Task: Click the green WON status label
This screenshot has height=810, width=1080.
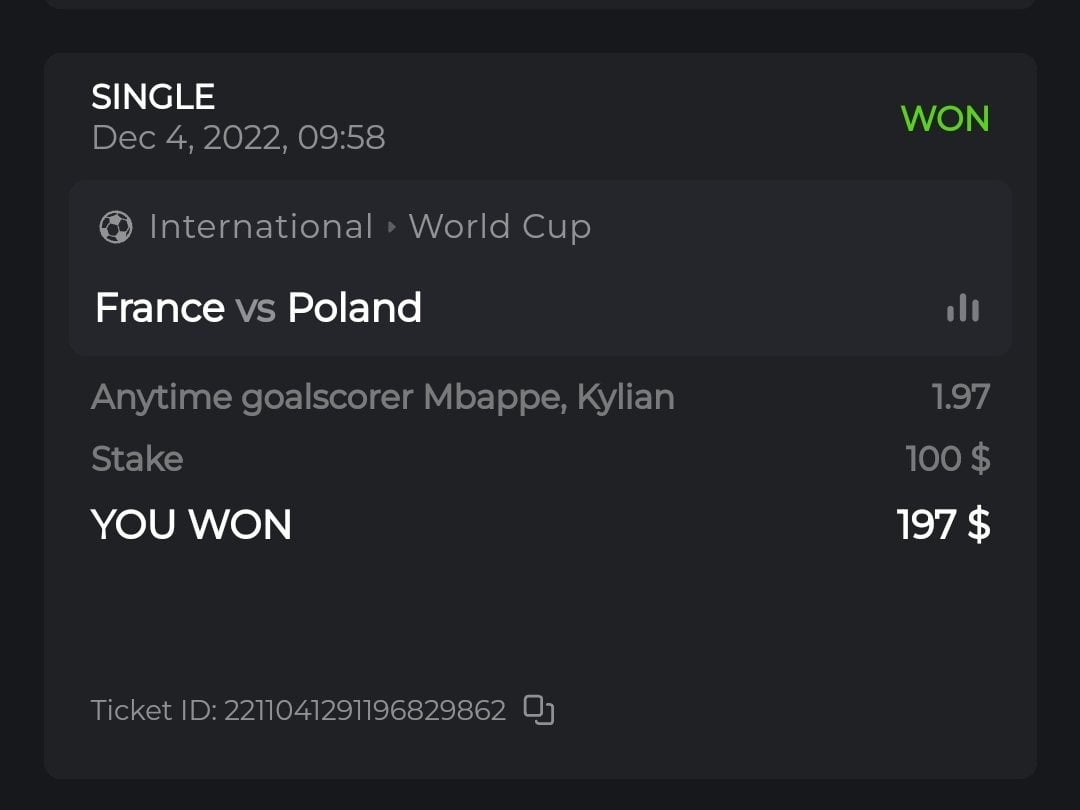Action: pyautogui.click(x=944, y=119)
